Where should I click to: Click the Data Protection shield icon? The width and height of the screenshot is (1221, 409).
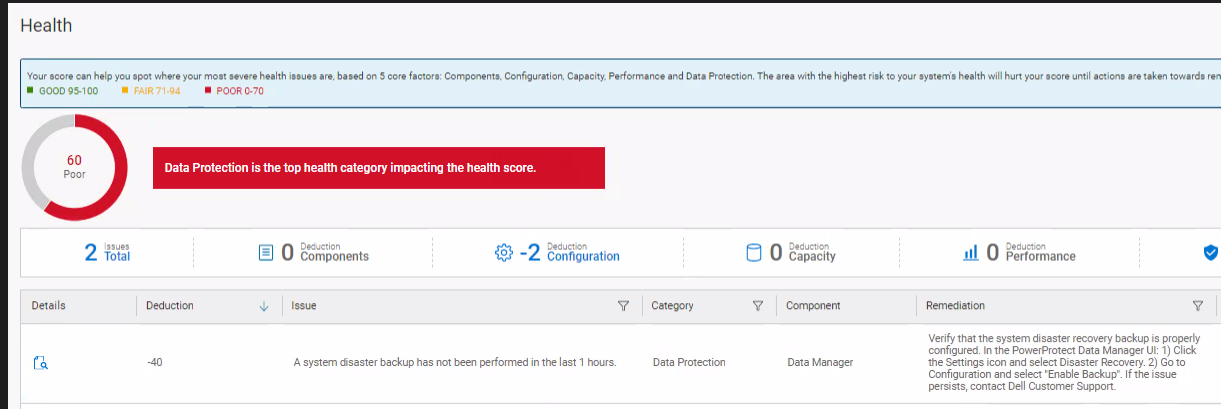[x=1211, y=253]
